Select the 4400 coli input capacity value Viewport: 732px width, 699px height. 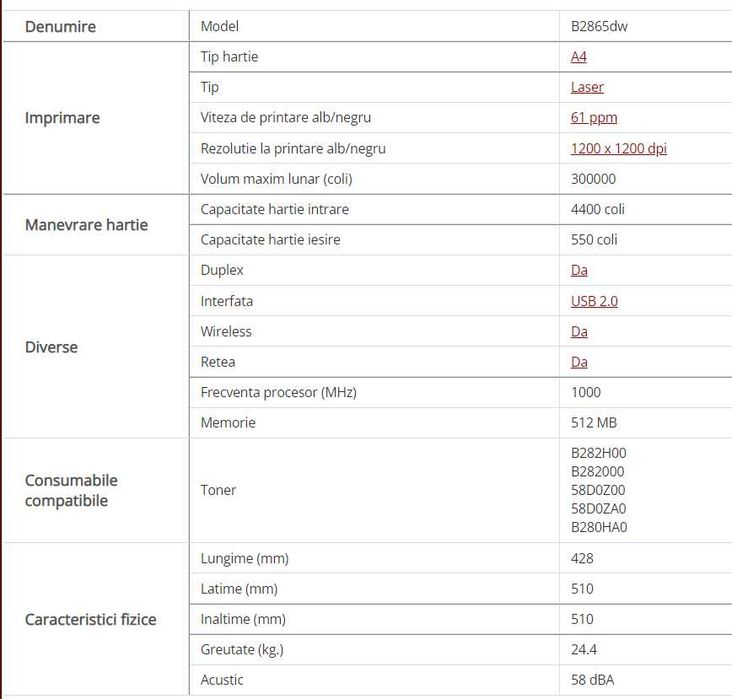(x=598, y=210)
